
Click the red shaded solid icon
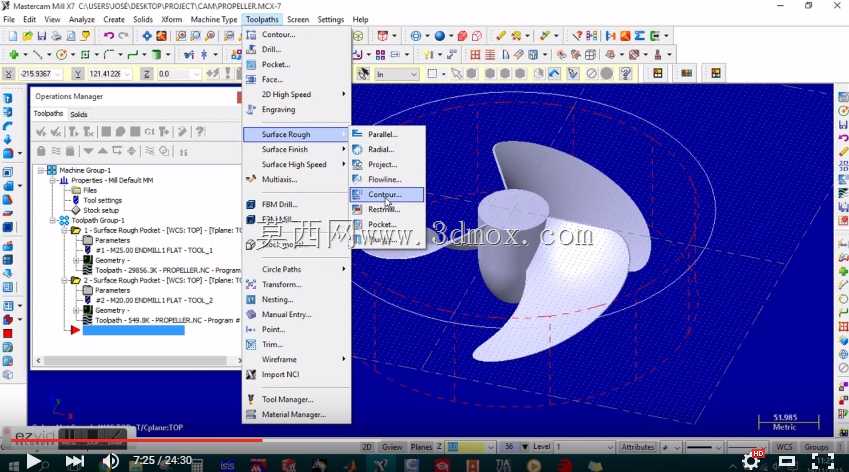coord(462,36)
